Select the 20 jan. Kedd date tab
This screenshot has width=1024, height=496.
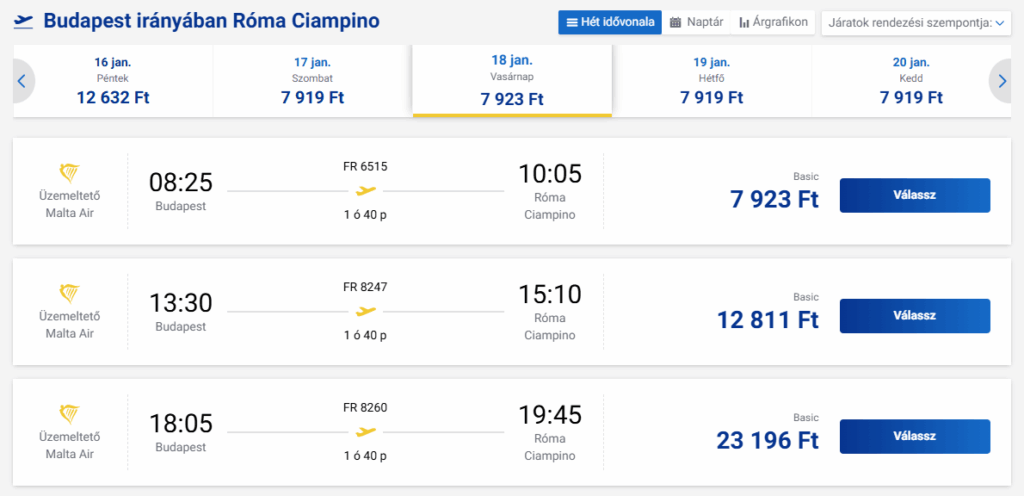click(x=911, y=80)
